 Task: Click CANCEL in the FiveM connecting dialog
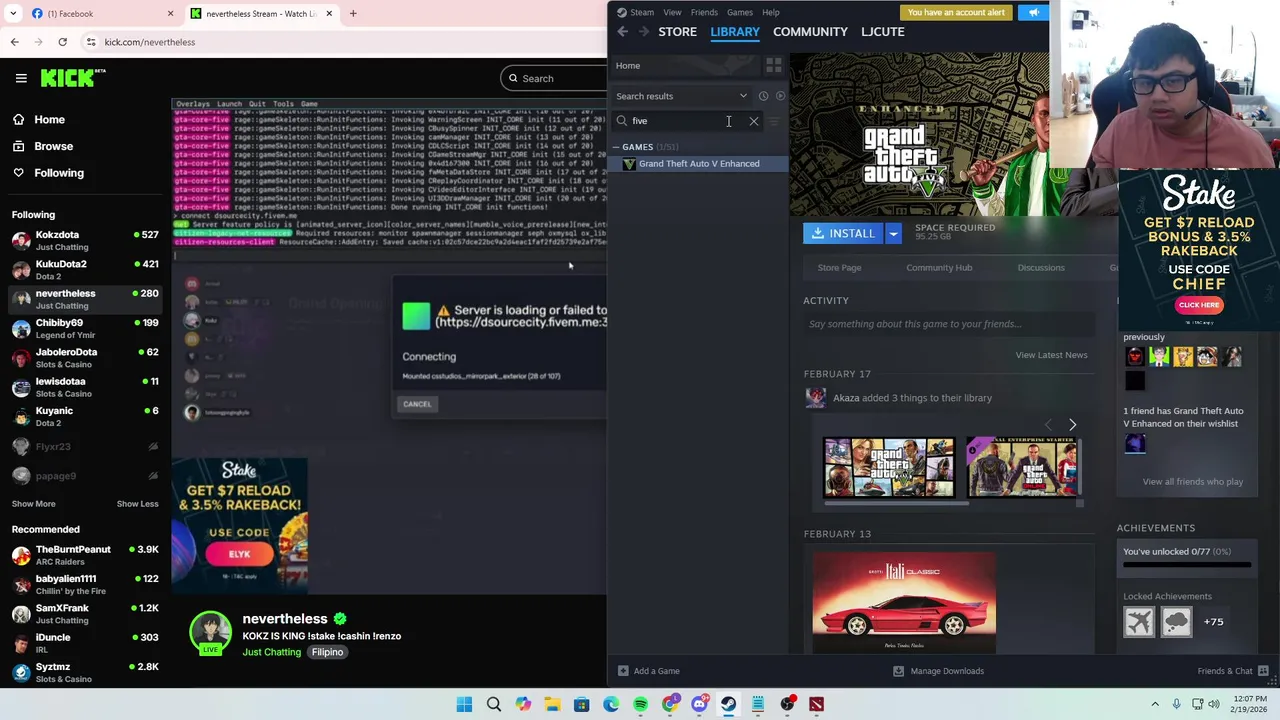tap(417, 404)
